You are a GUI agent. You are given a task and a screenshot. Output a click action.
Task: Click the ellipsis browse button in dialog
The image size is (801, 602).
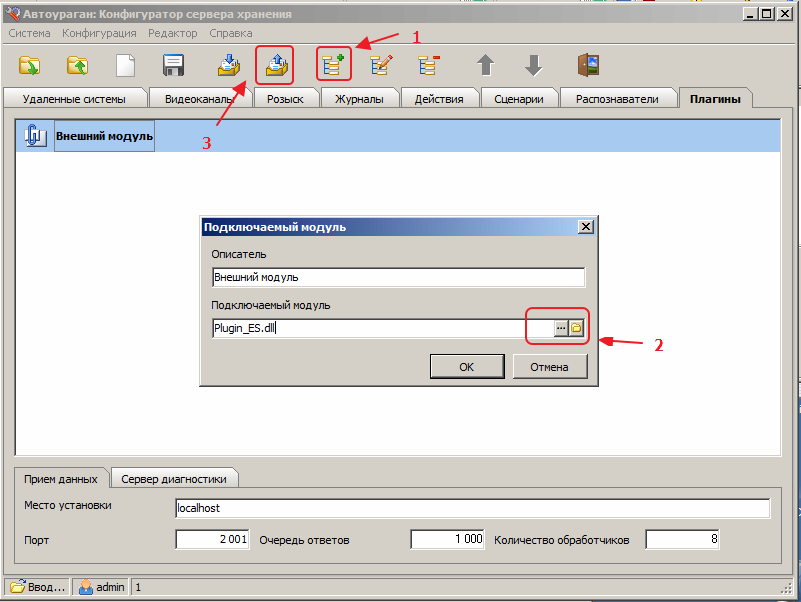[561, 328]
